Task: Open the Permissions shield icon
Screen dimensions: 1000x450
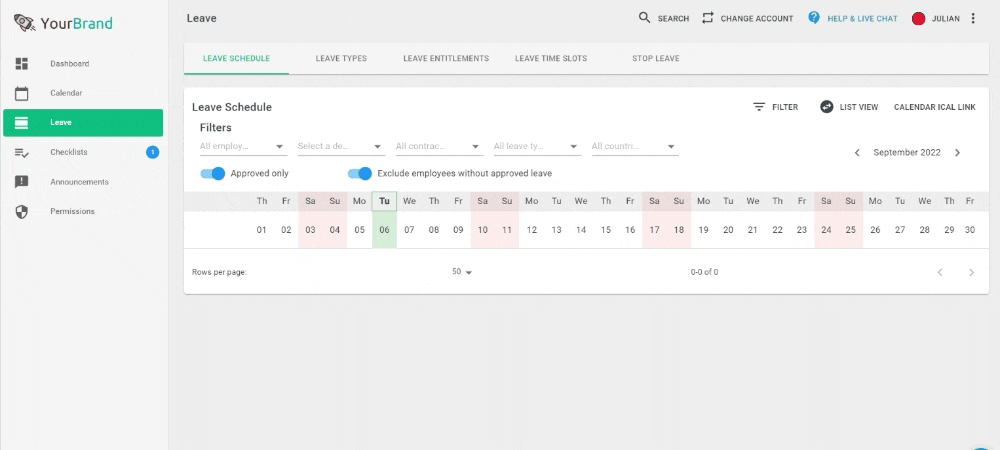Action: 22,211
